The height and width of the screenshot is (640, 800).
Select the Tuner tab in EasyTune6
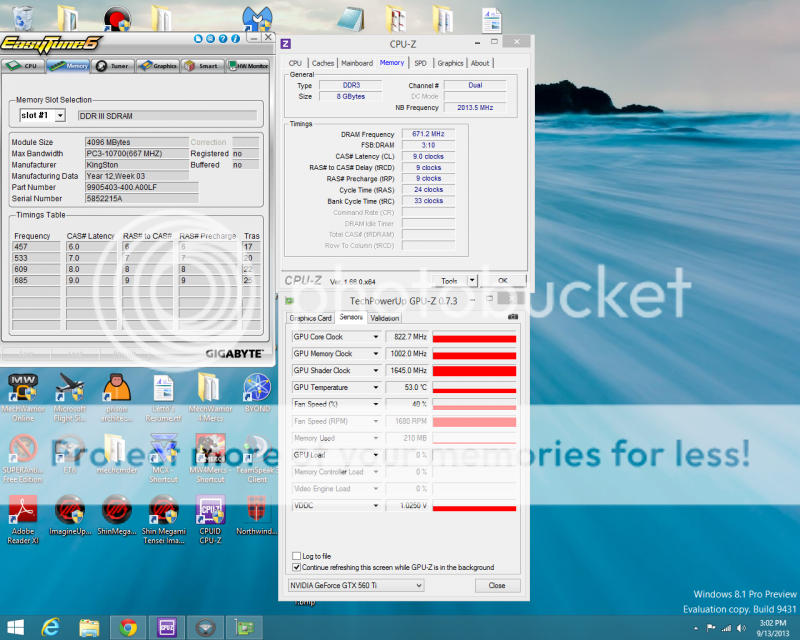[112, 66]
